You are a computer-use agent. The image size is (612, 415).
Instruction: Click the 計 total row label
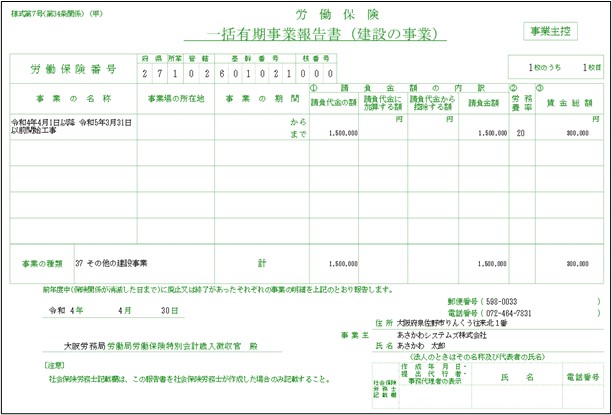coord(262,263)
